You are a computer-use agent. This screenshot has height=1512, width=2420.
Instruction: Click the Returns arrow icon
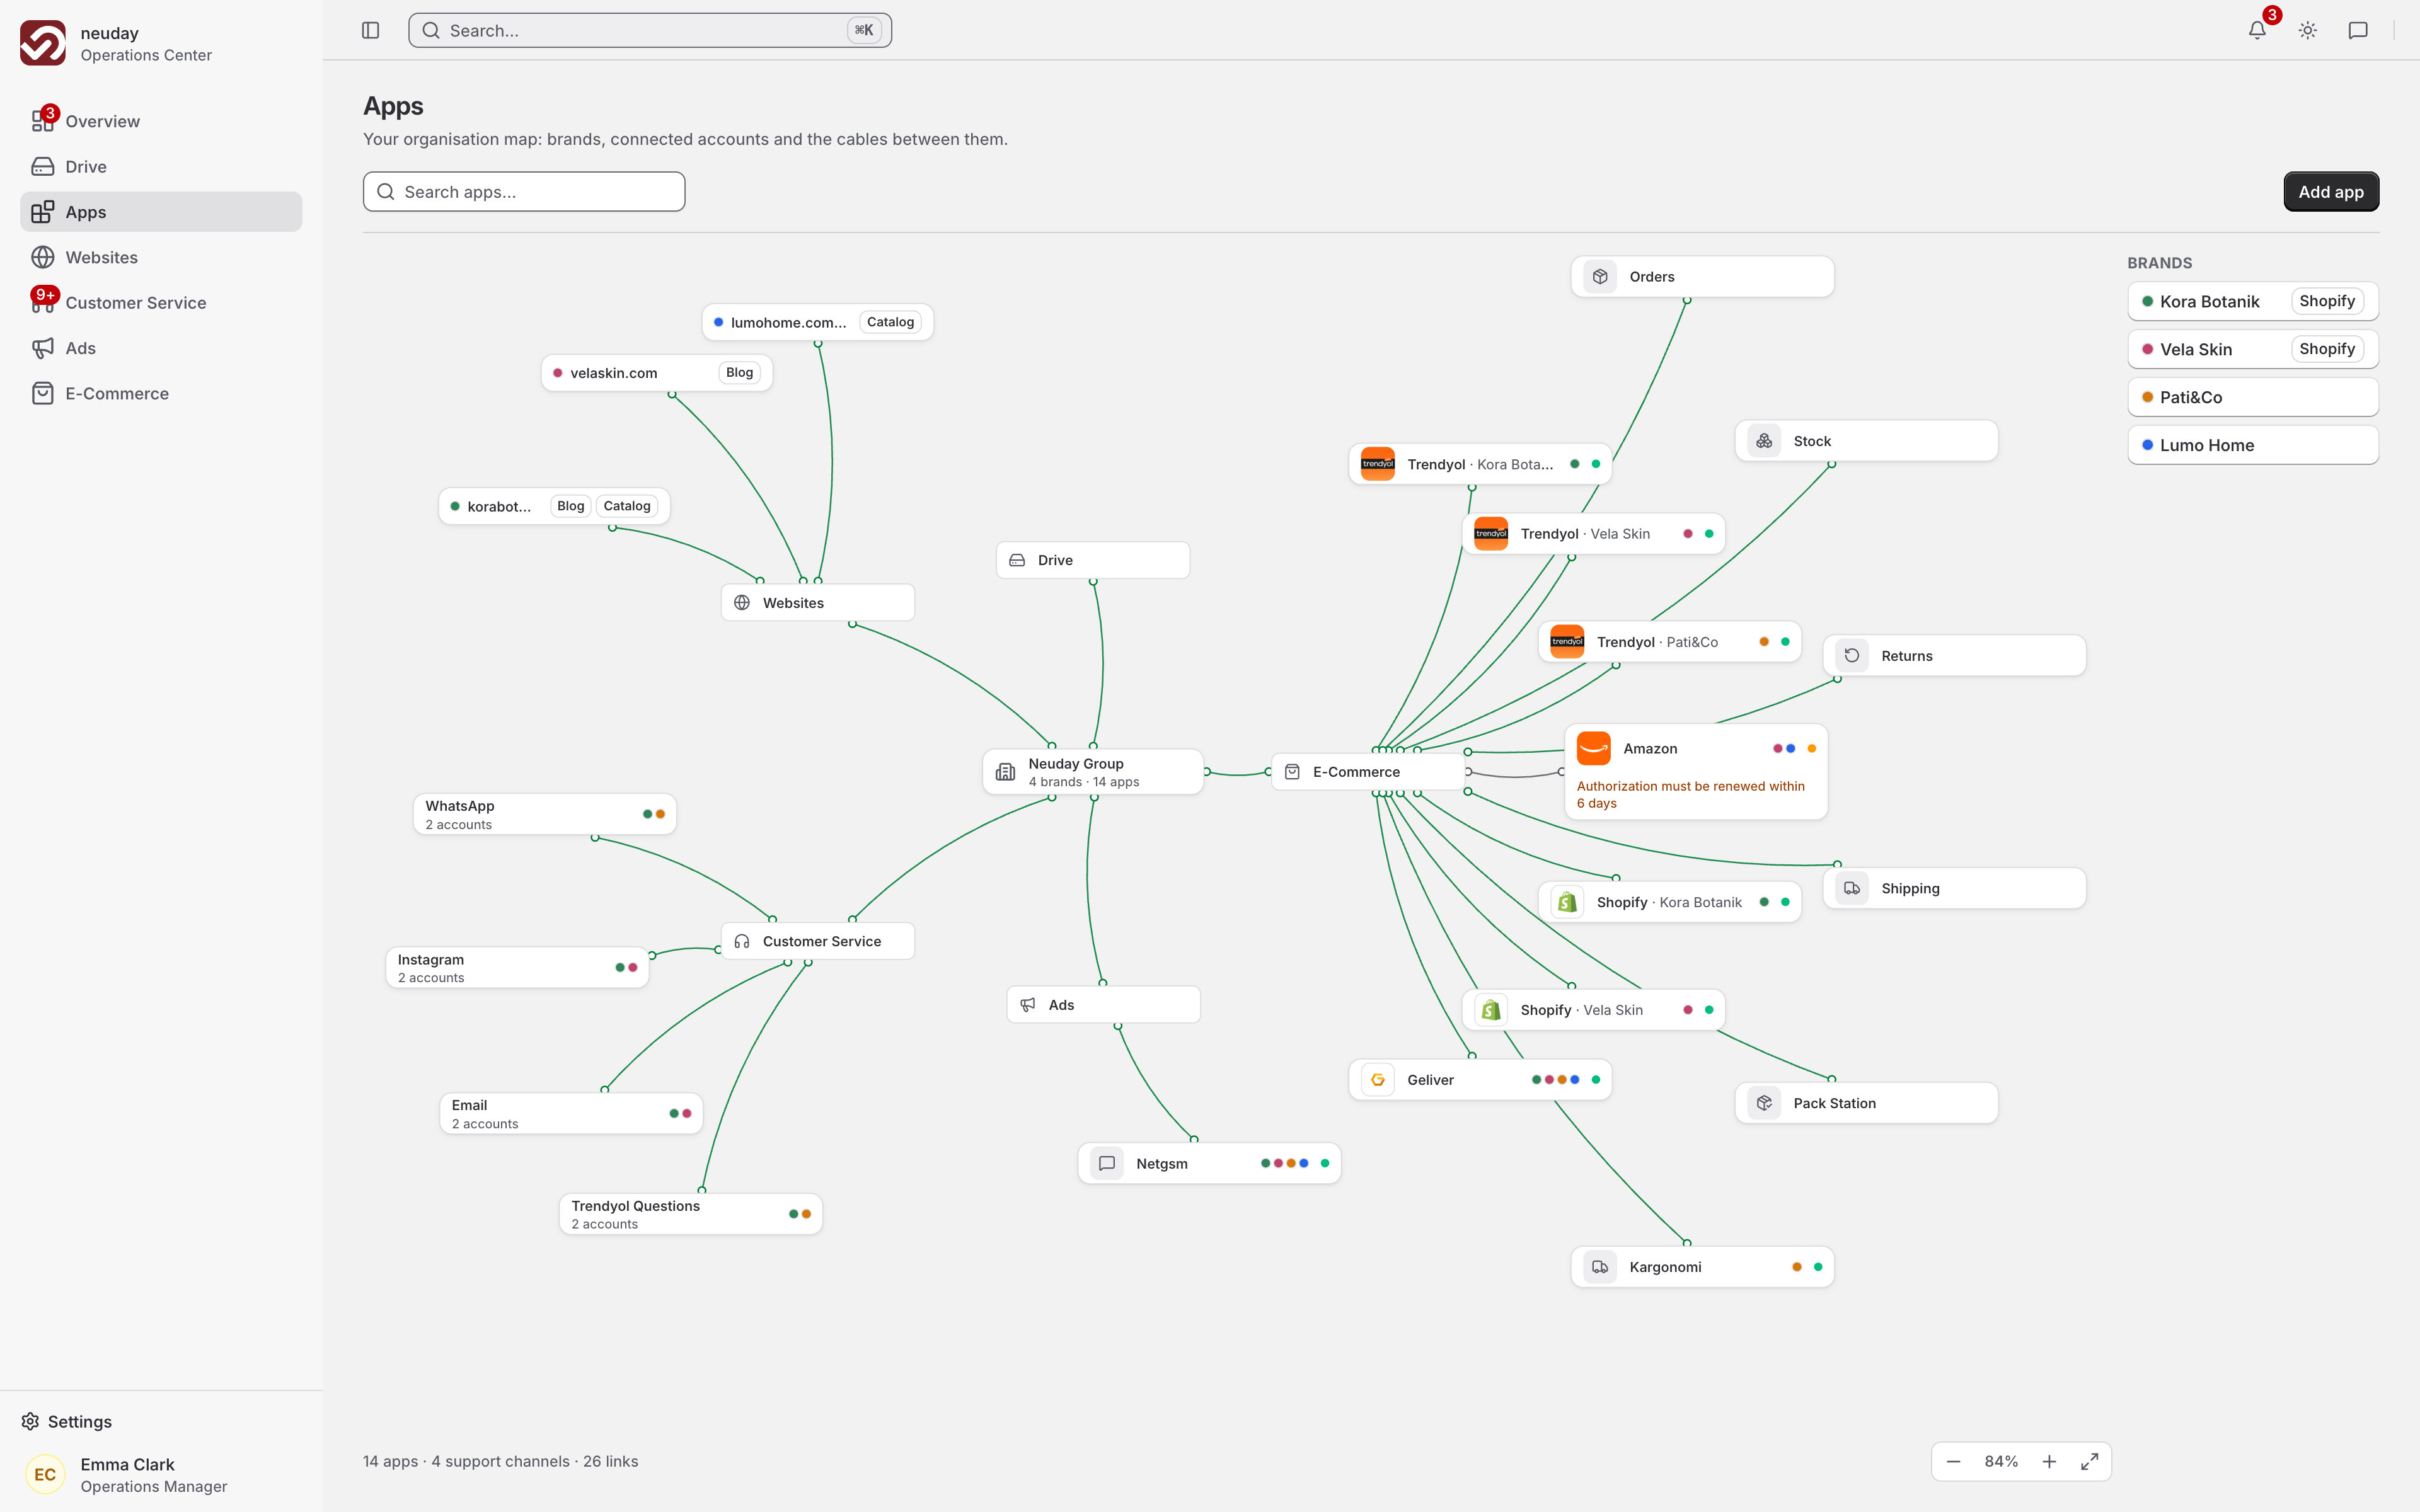click(1852, 656)
